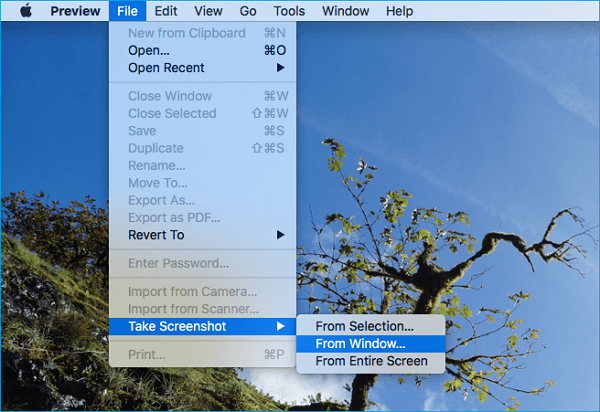Screen dimensions: 600x412
Task: Choose Import from Camera…
Action: click(x=202, y=291)
